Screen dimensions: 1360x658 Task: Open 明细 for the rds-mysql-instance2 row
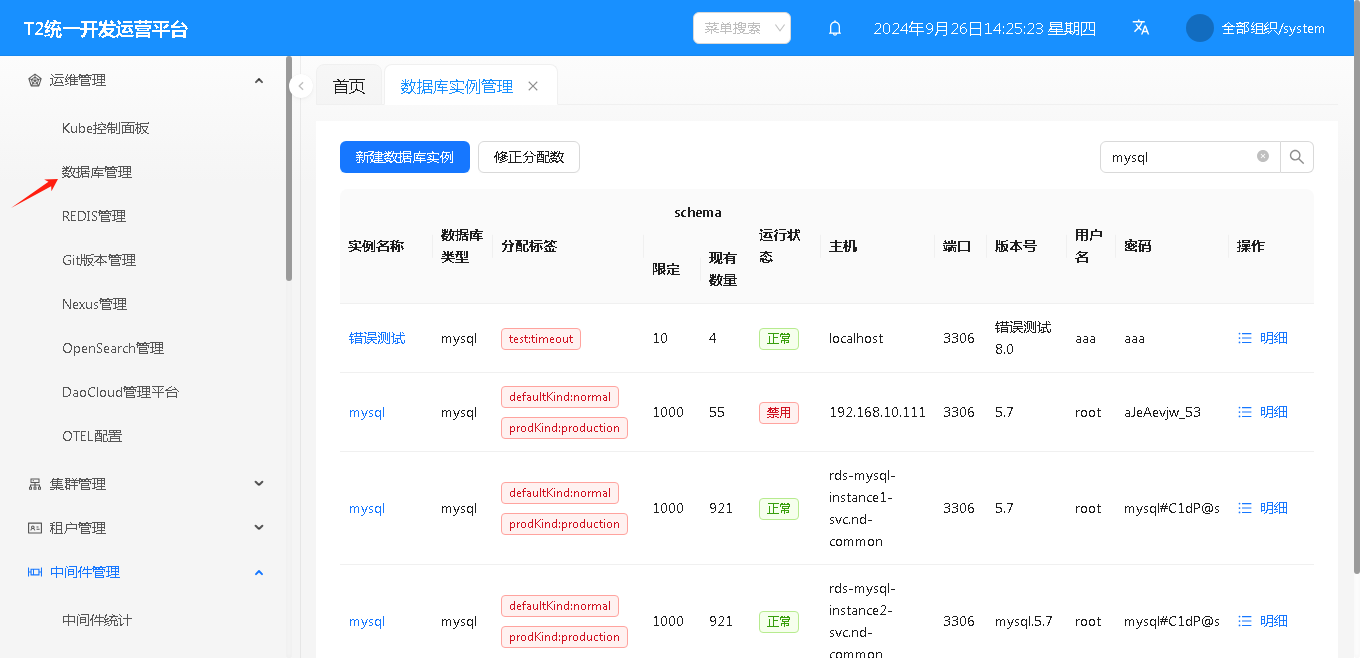tap(1263, 621)
